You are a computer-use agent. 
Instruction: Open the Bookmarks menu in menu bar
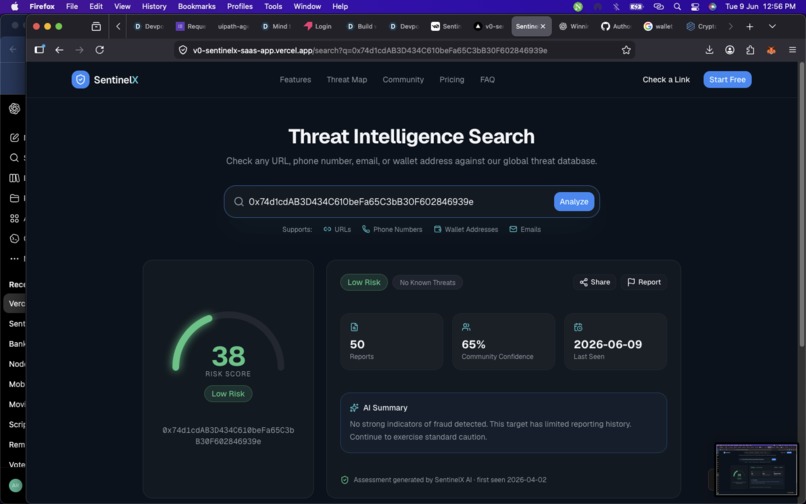[196, 7]
